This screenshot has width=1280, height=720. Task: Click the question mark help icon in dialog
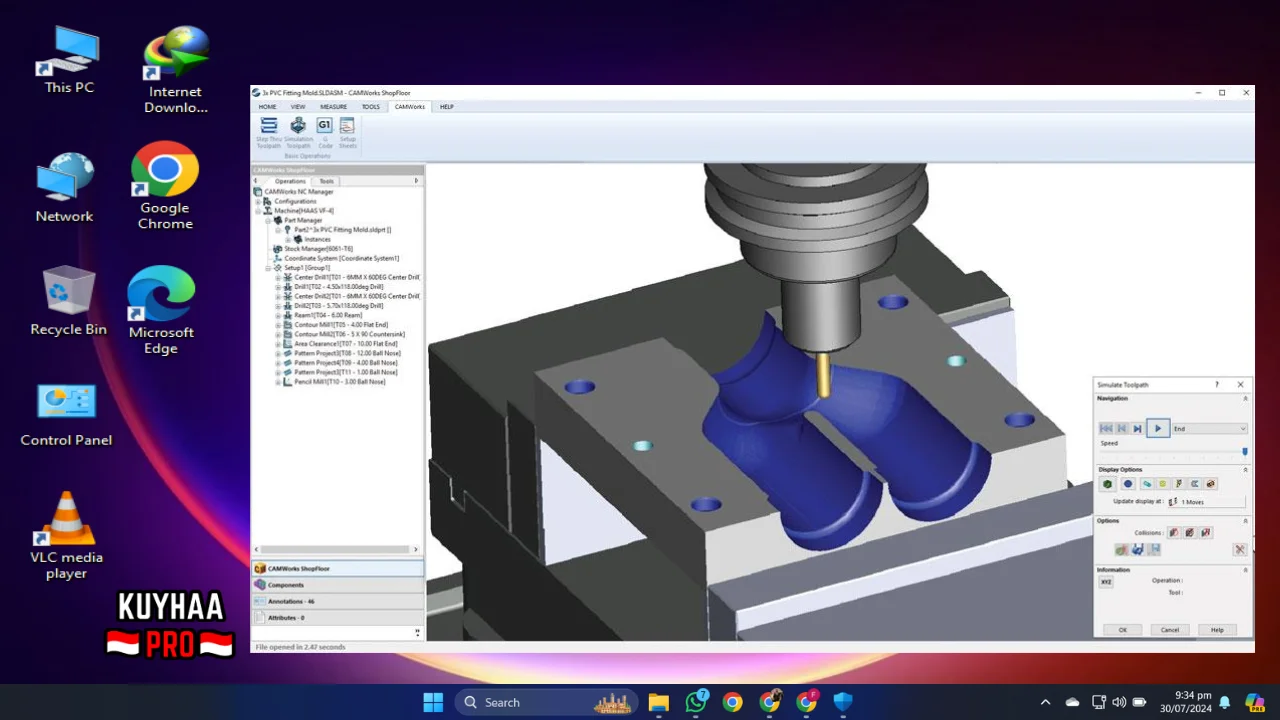1217,384
